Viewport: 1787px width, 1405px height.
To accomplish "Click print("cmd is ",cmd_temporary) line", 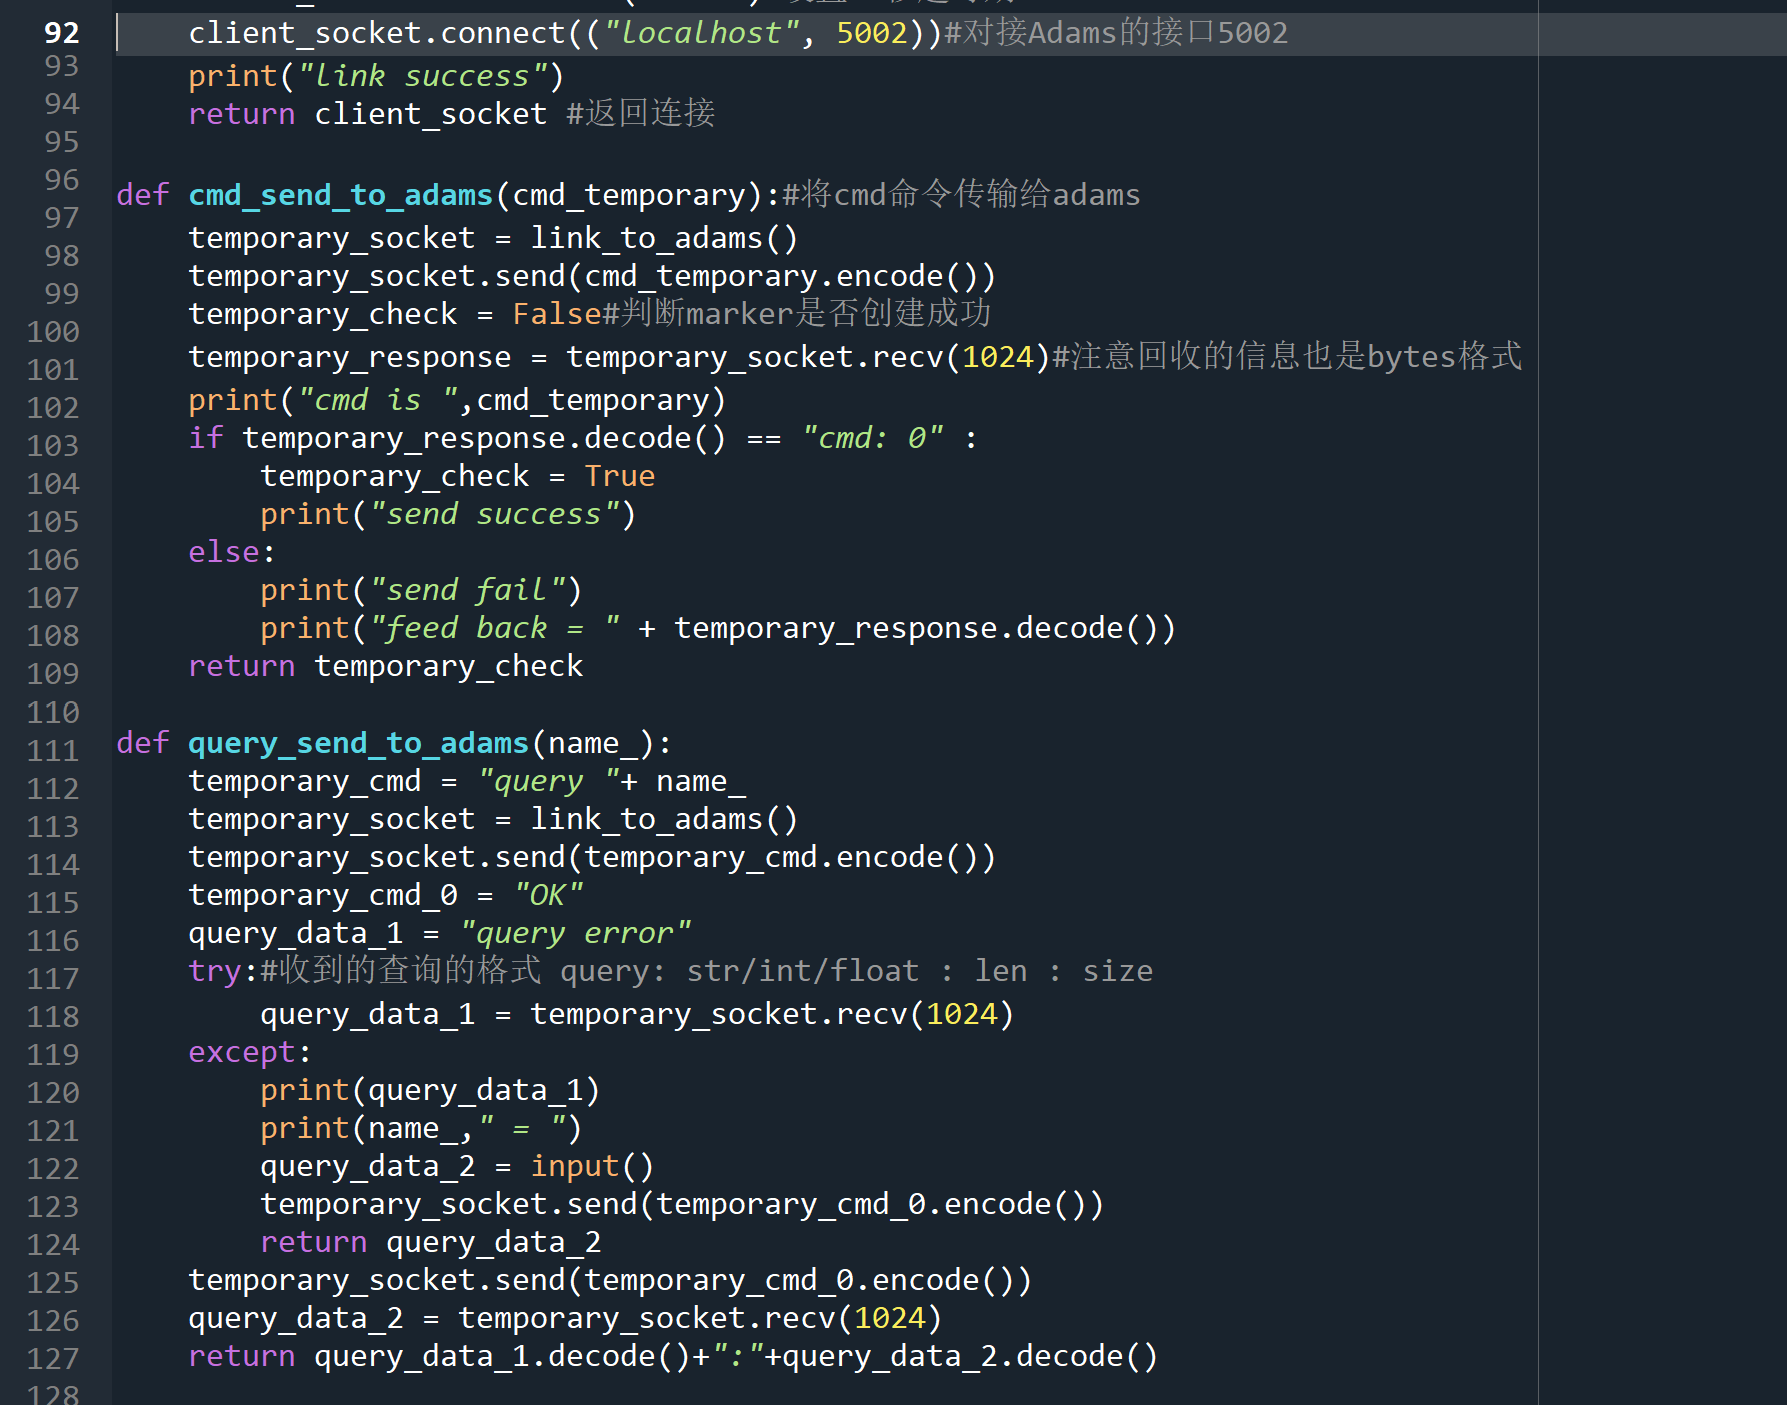I will point(457,400).
